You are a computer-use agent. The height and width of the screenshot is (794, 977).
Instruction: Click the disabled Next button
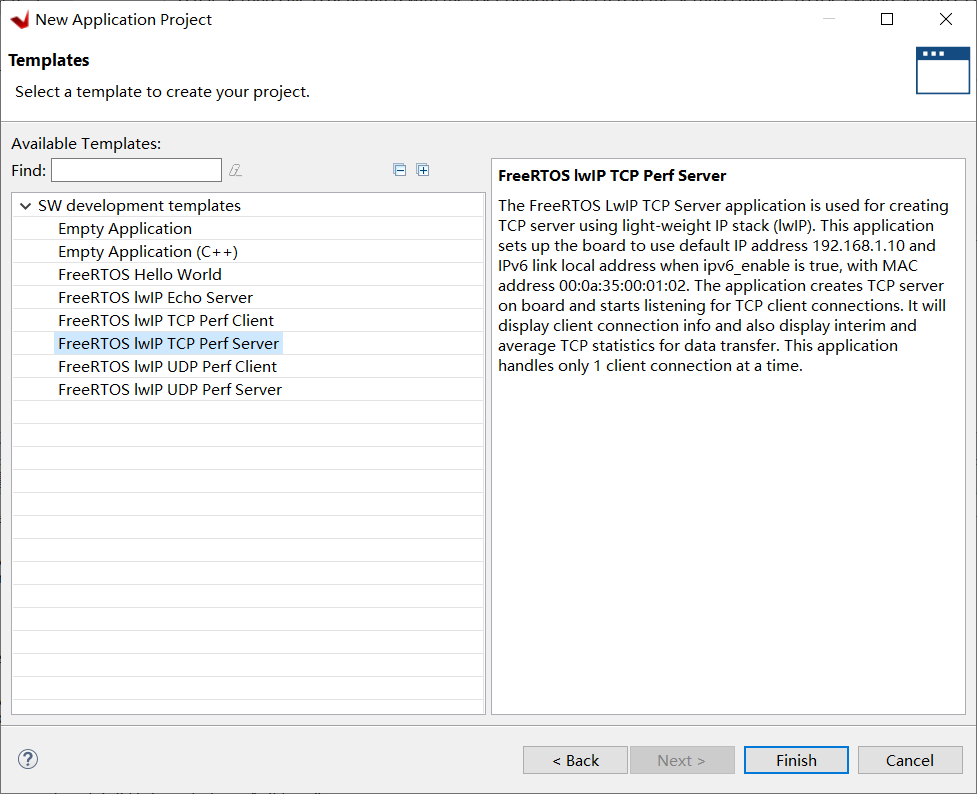[x=682, y=760]
